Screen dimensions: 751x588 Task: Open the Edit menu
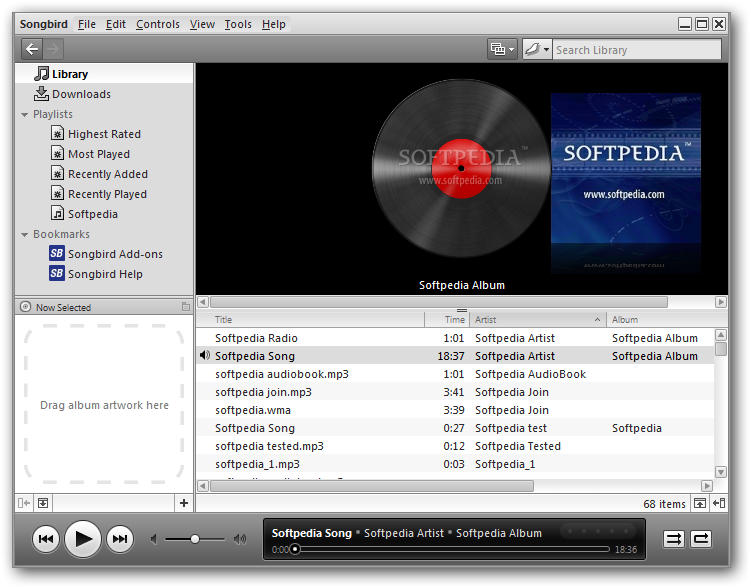pos(116,24)
